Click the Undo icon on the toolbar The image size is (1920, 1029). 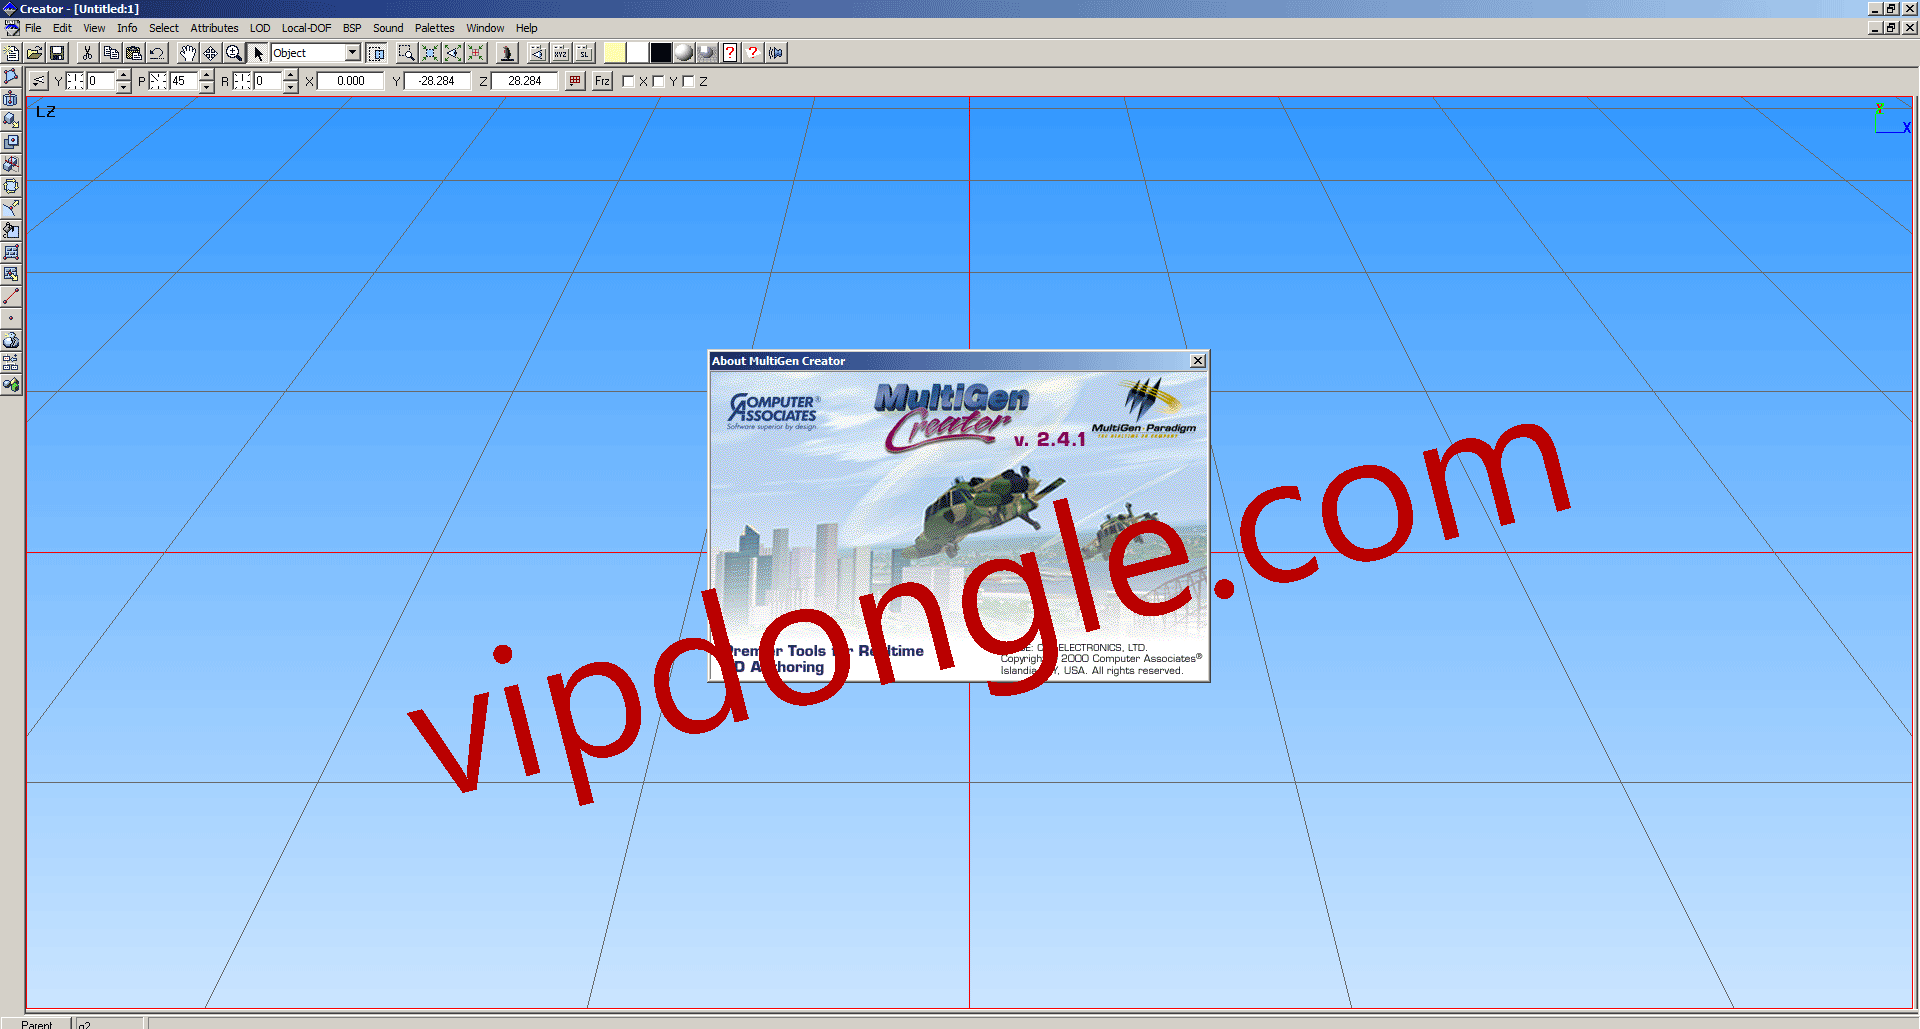coord(155,52)
